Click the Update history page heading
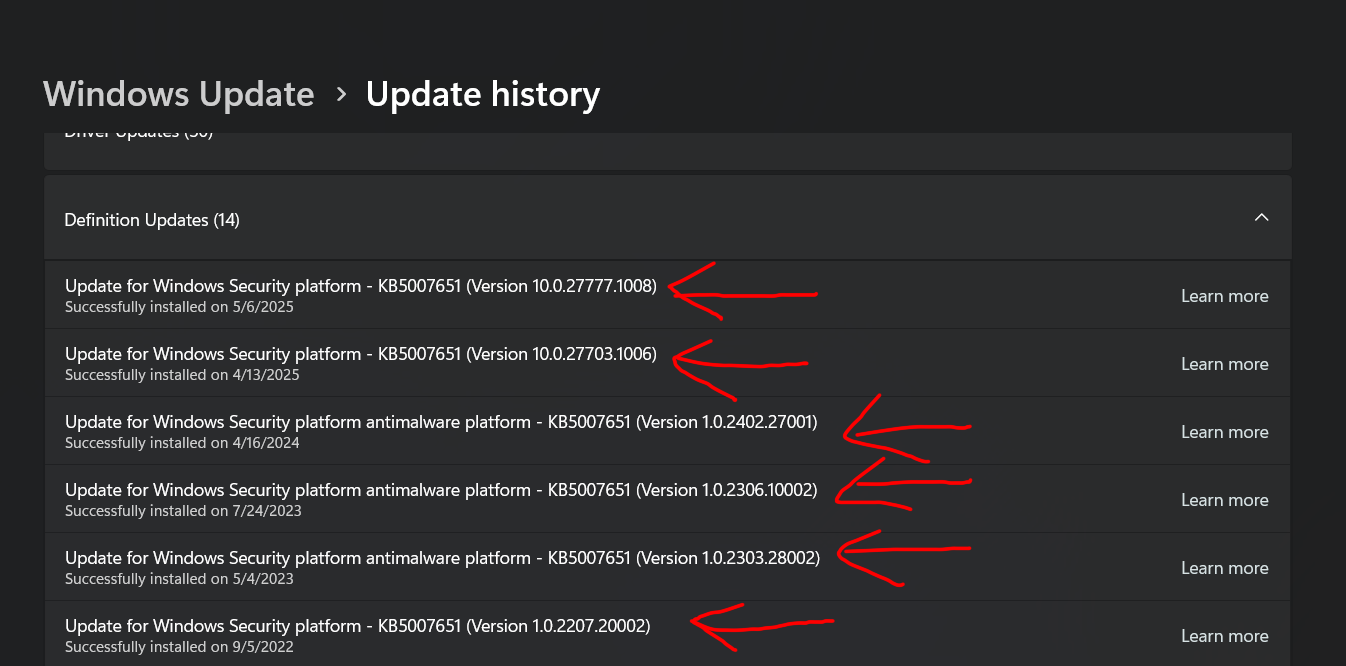Screen dimensions: 1346x666 (482, 94)
